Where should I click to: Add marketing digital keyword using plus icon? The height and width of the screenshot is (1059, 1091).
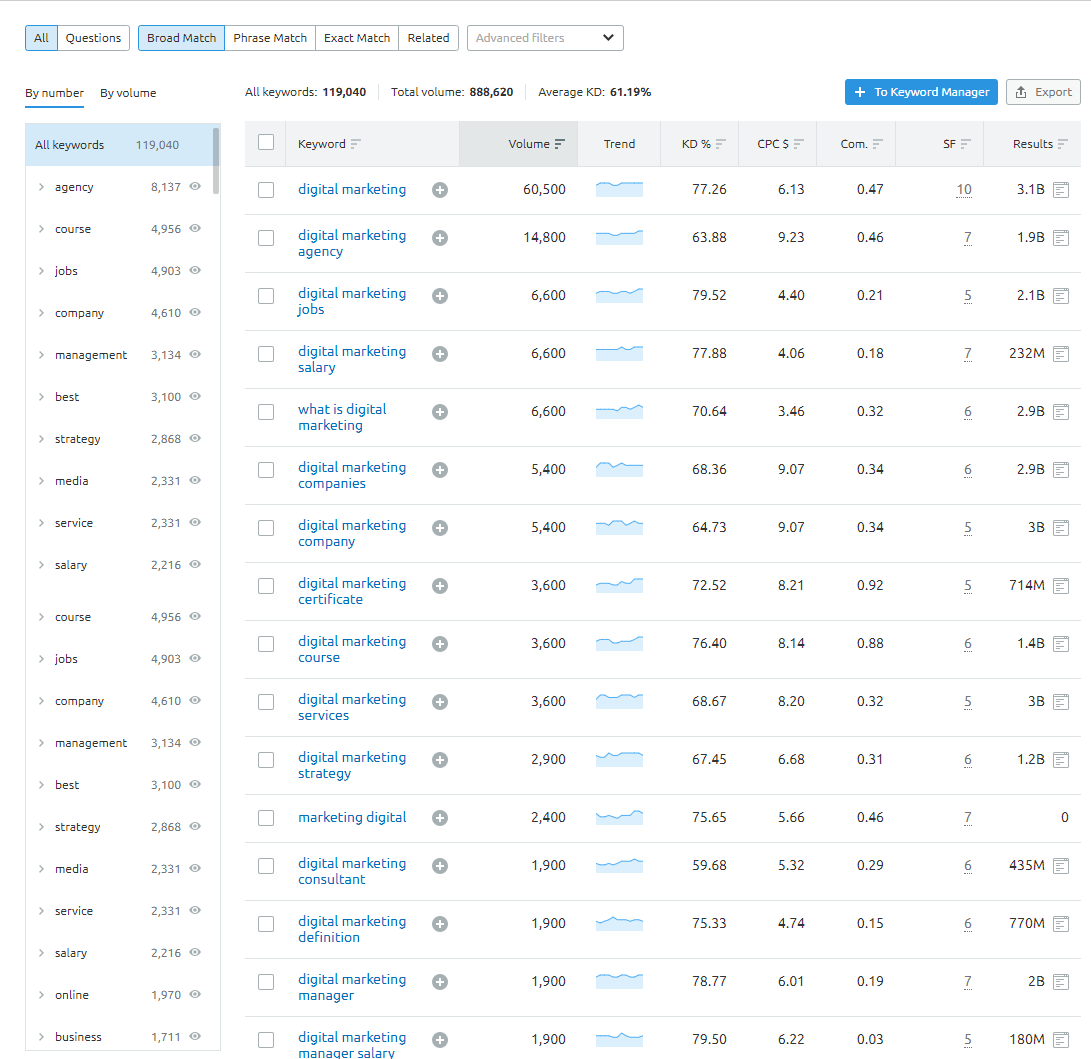tap(440, 818)
